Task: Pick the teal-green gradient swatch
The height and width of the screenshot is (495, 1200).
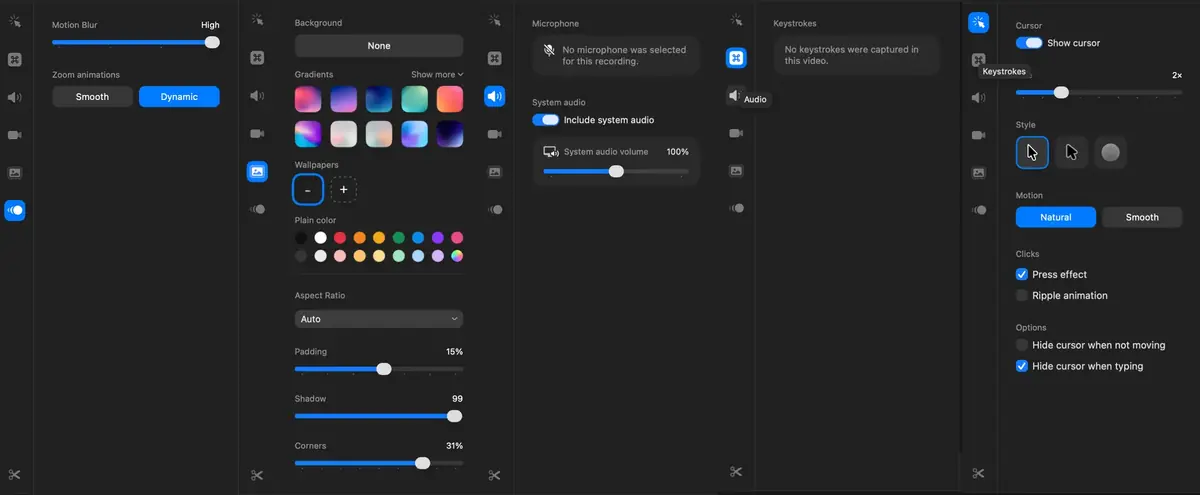Action: pyautogui.click(x=414, y=99)
